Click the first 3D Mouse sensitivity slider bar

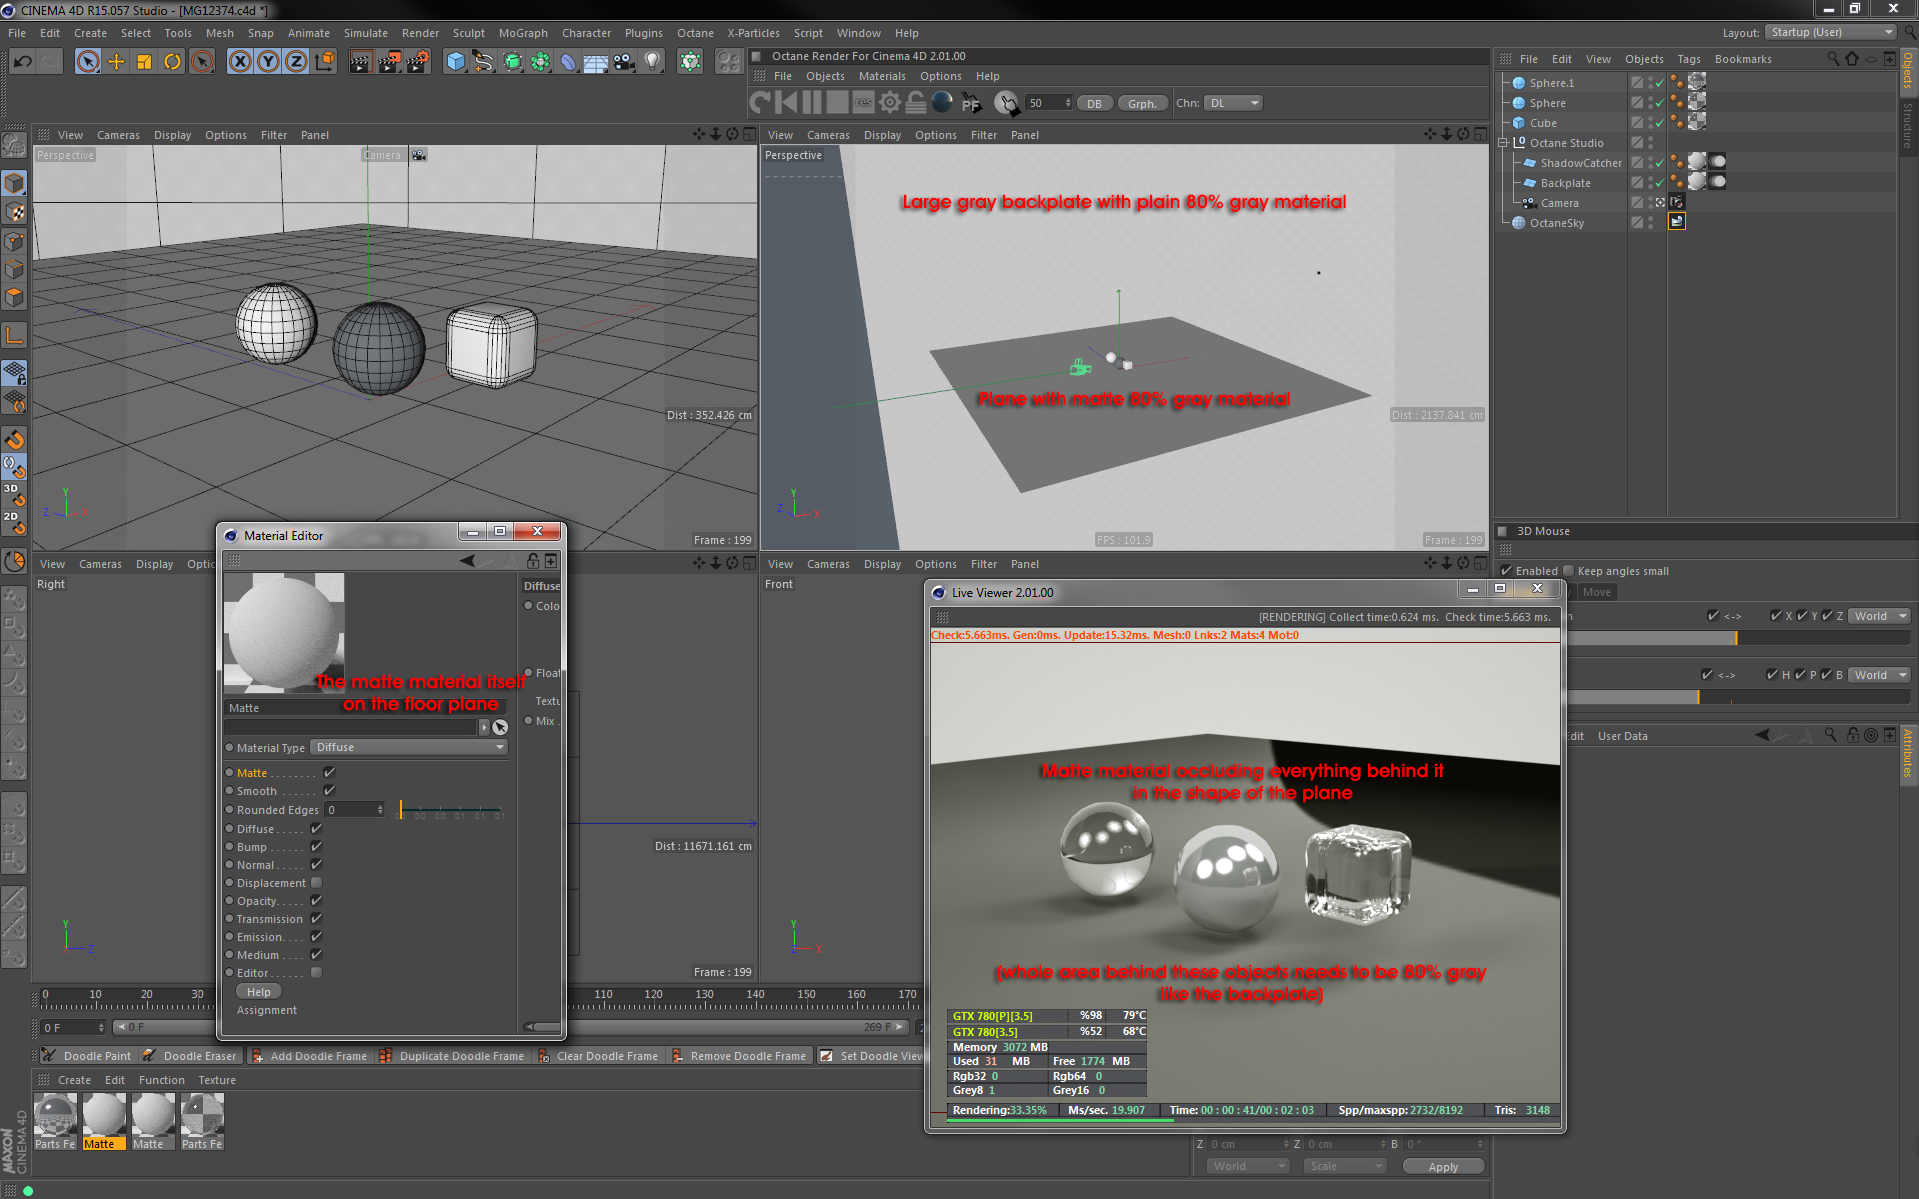pos(1741,638)
